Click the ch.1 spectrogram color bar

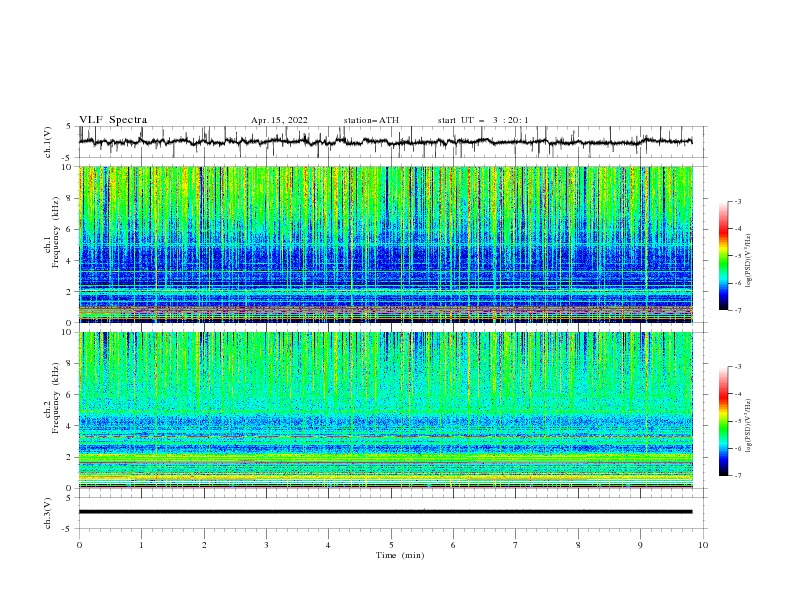tap(724, 256)
